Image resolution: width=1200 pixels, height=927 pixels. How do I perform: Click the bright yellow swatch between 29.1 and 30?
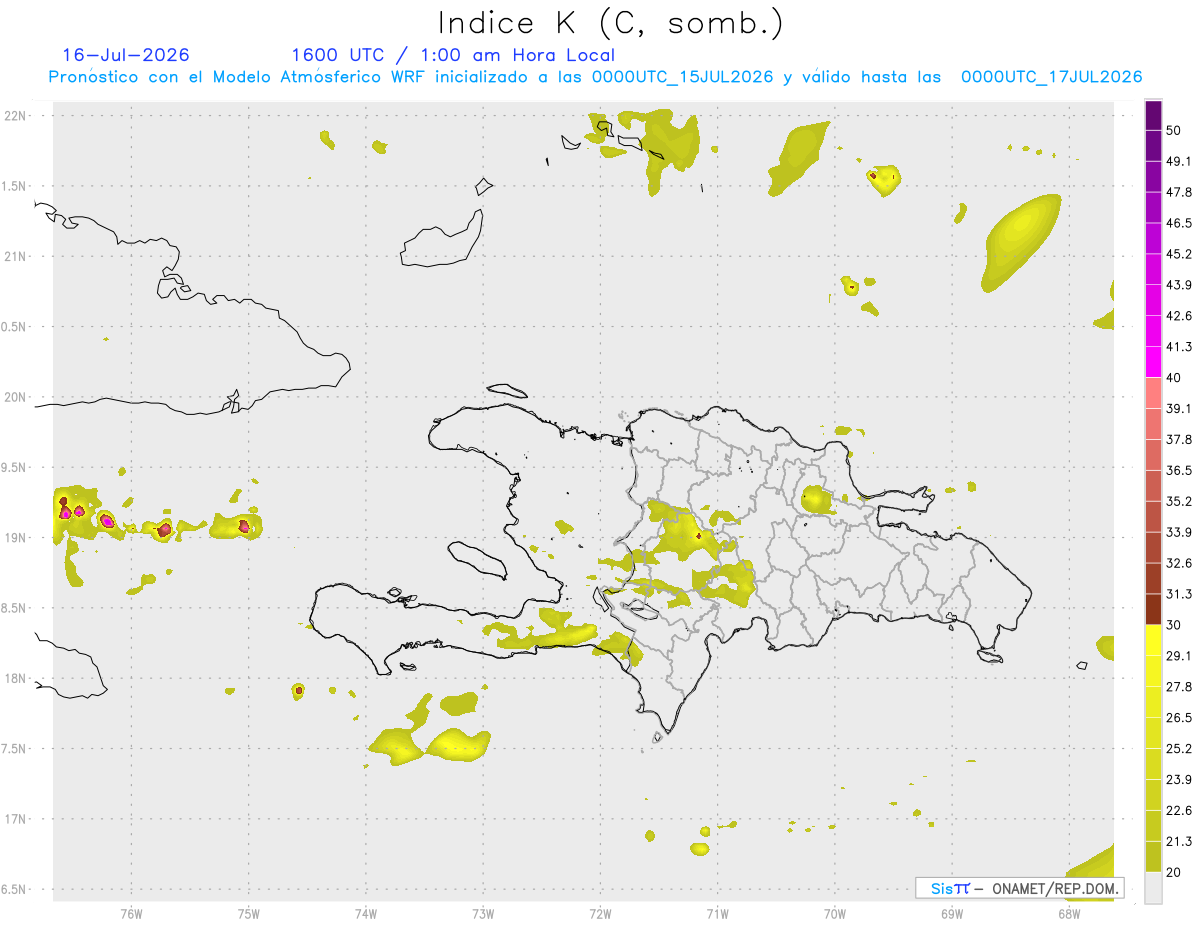[x=1153, y=641]
